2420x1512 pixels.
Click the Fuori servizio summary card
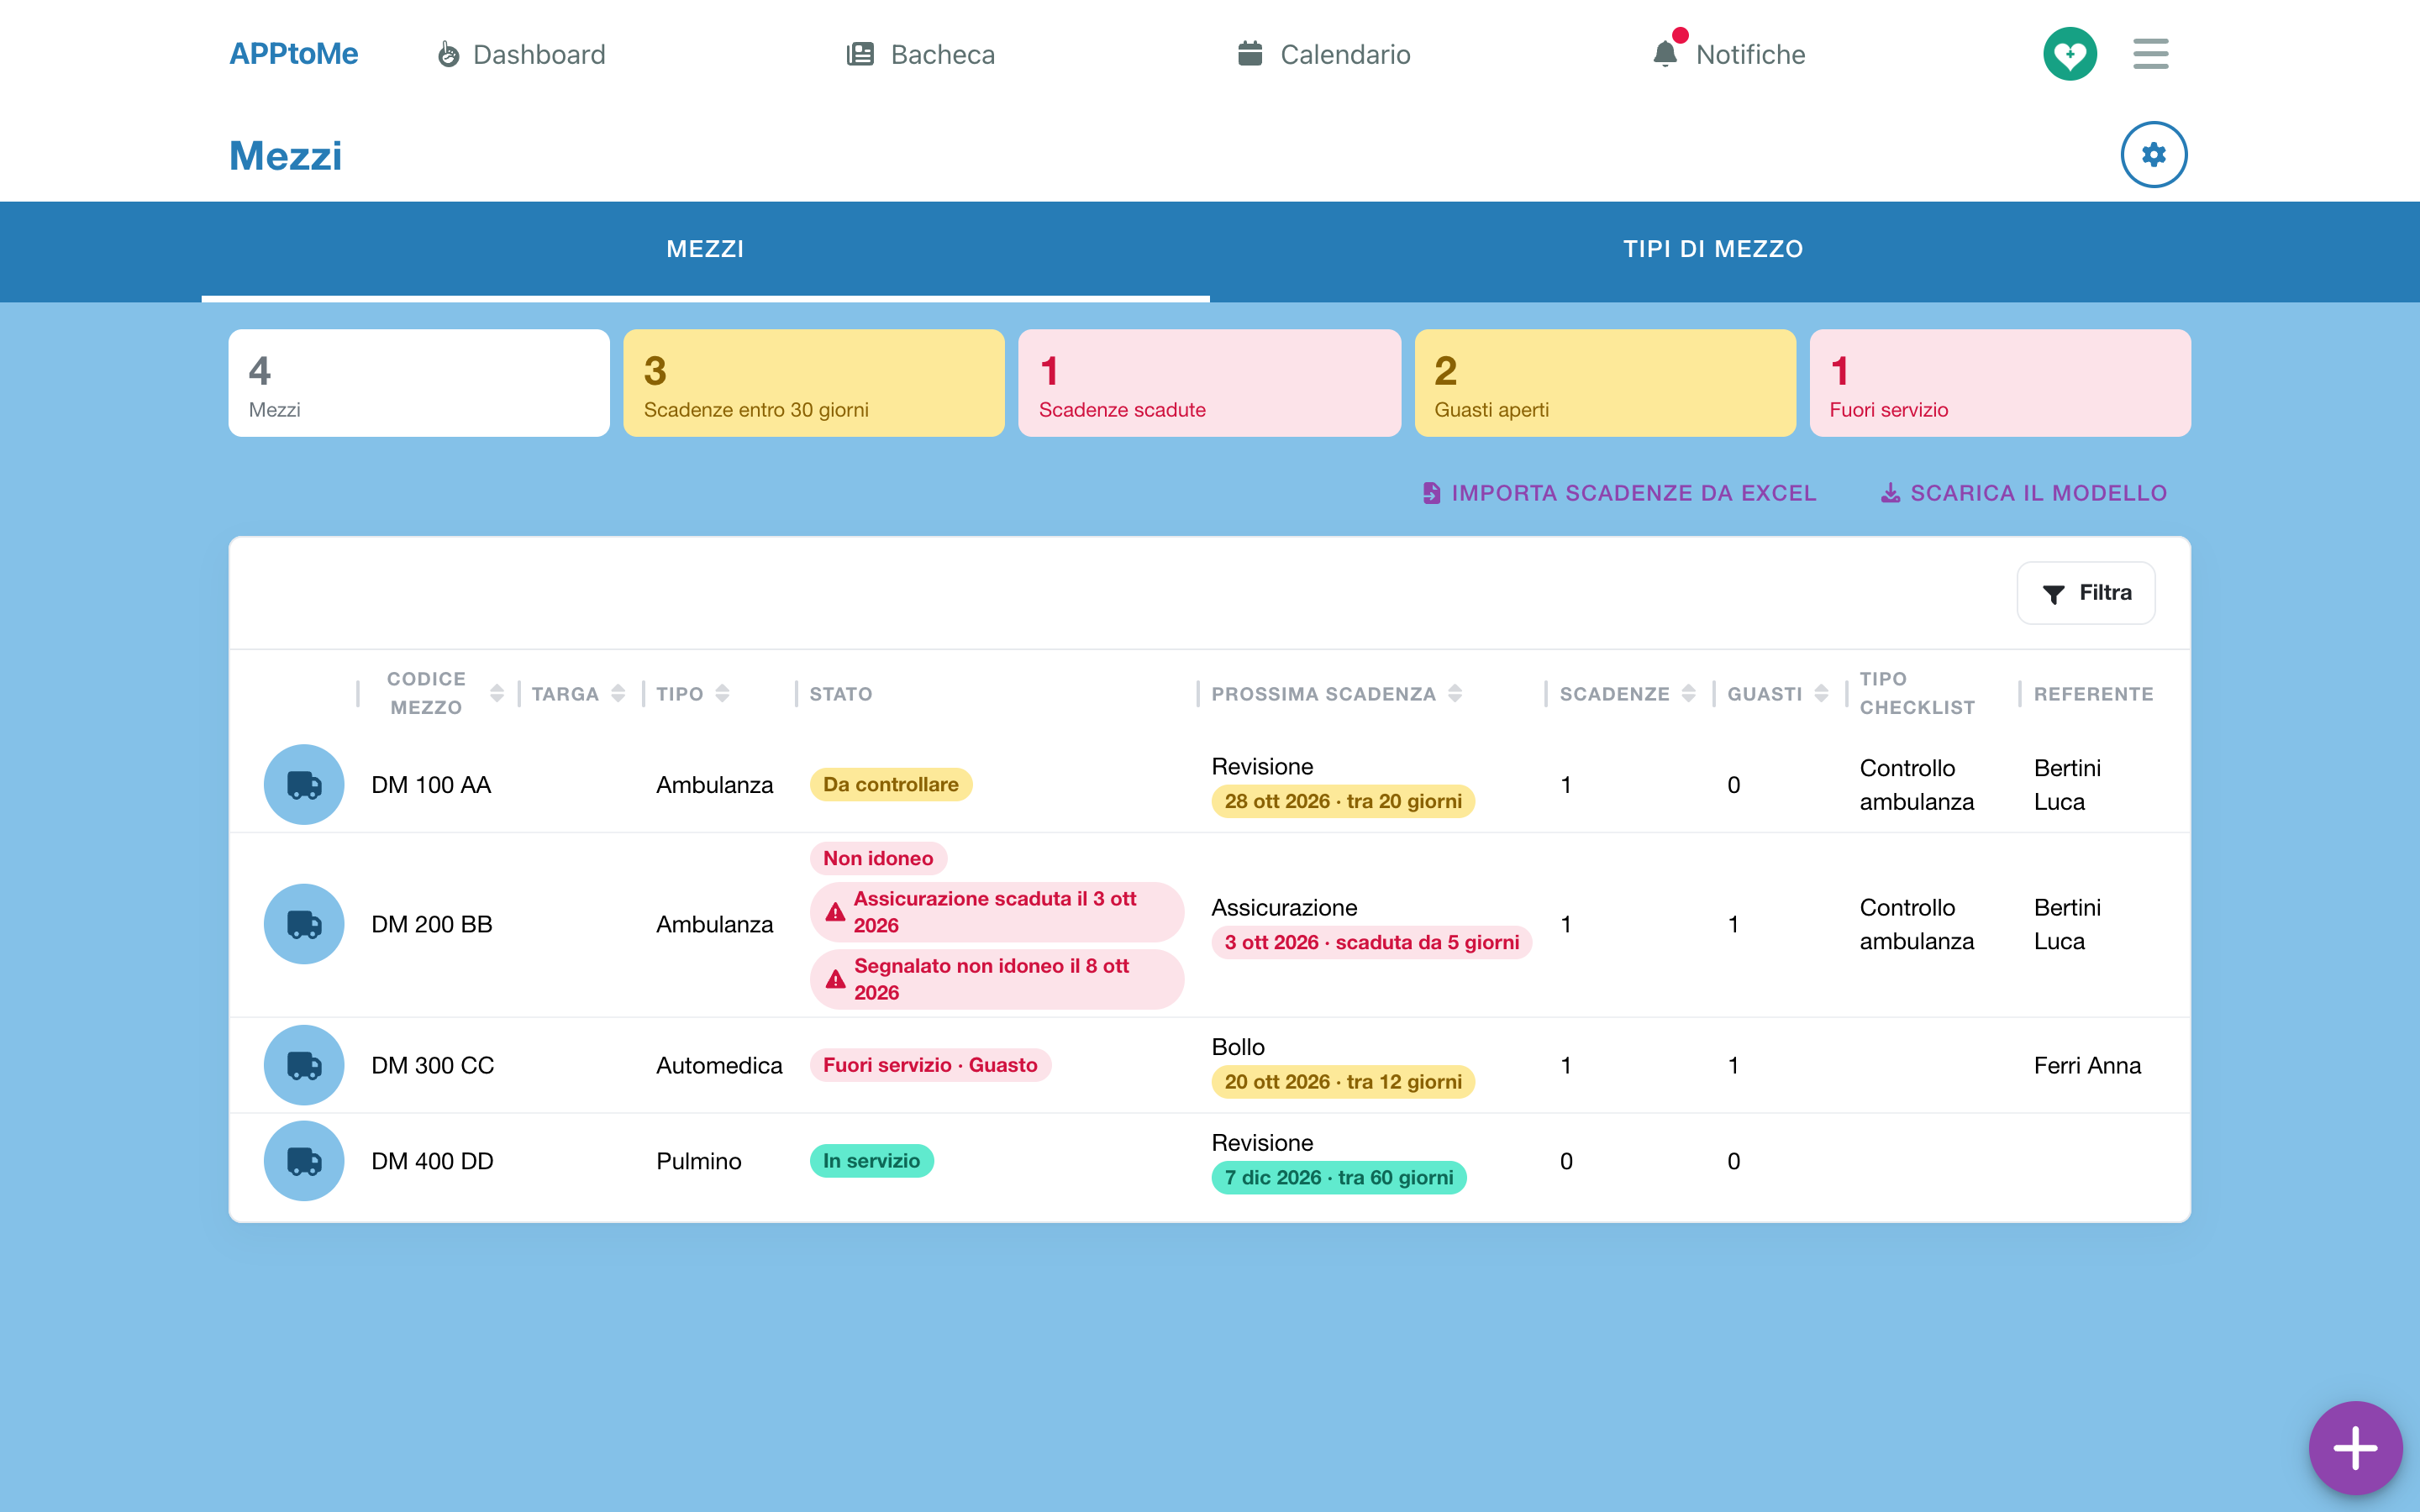click(2000, 383)
